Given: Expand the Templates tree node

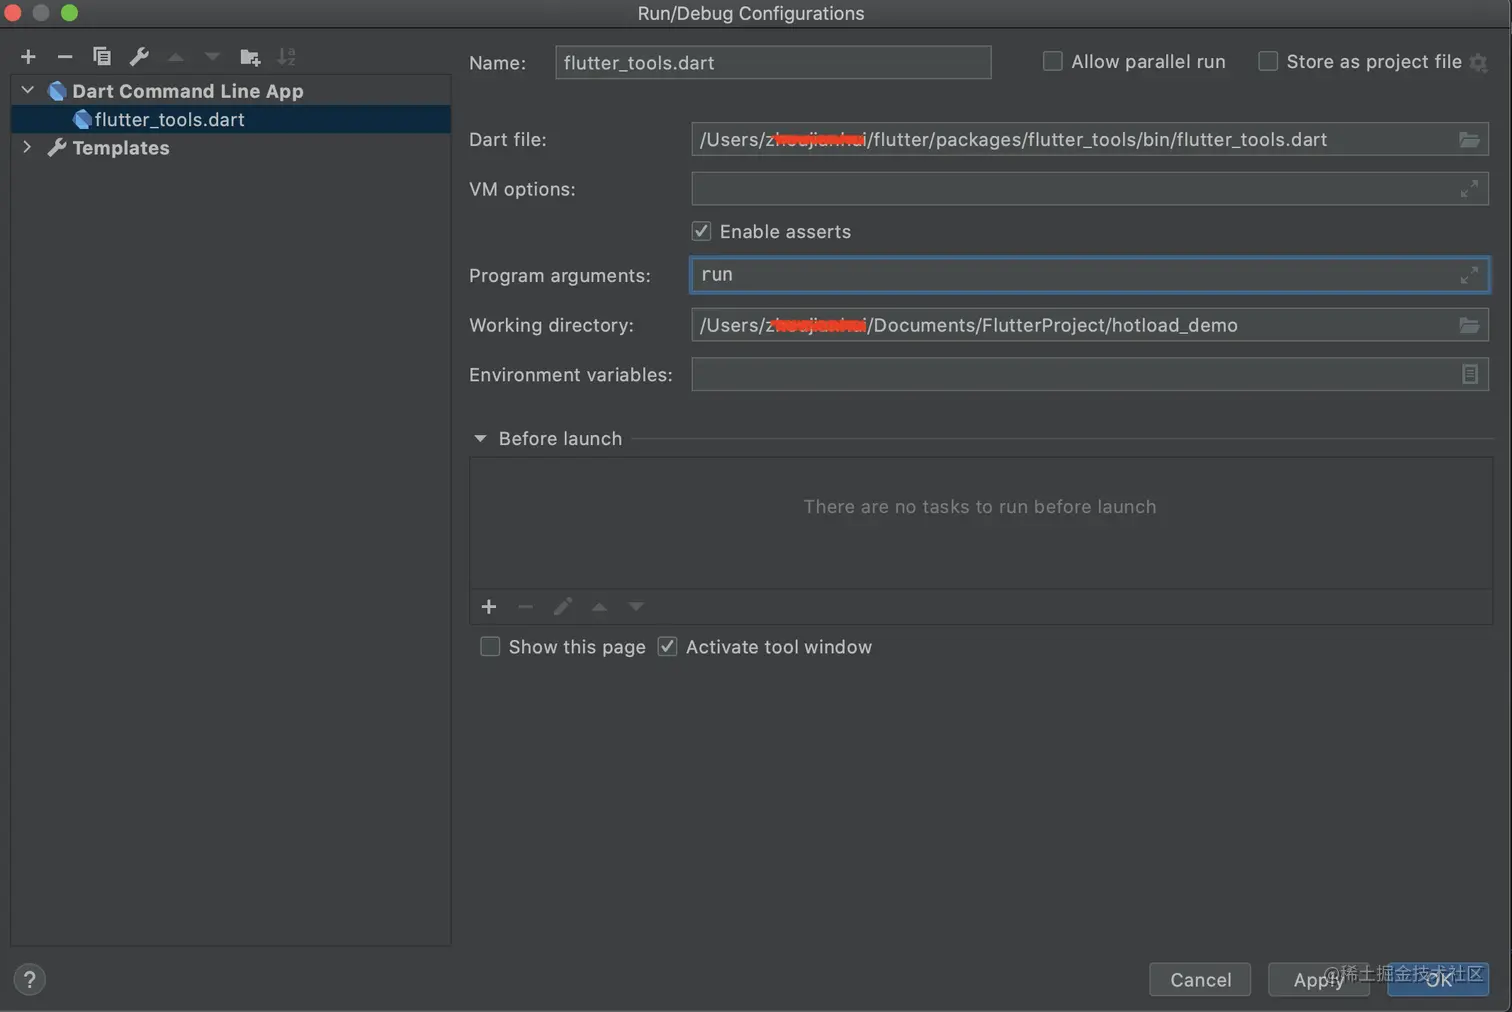Looking at the screenshot, I should pos(28,148).
